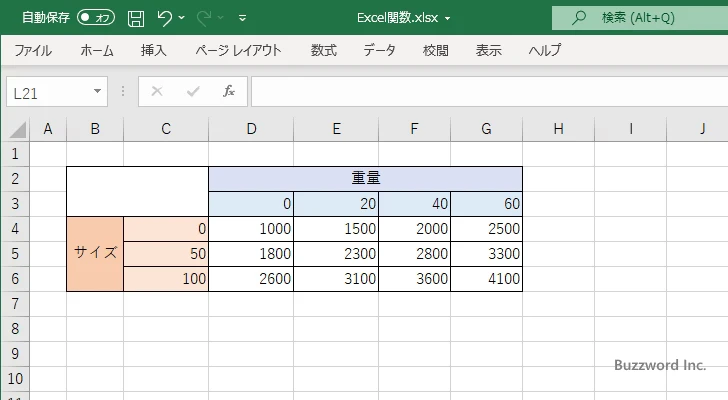Click the Save icon in title bar
The width and height of the screenshot is (728, 400).
[136, 18]
